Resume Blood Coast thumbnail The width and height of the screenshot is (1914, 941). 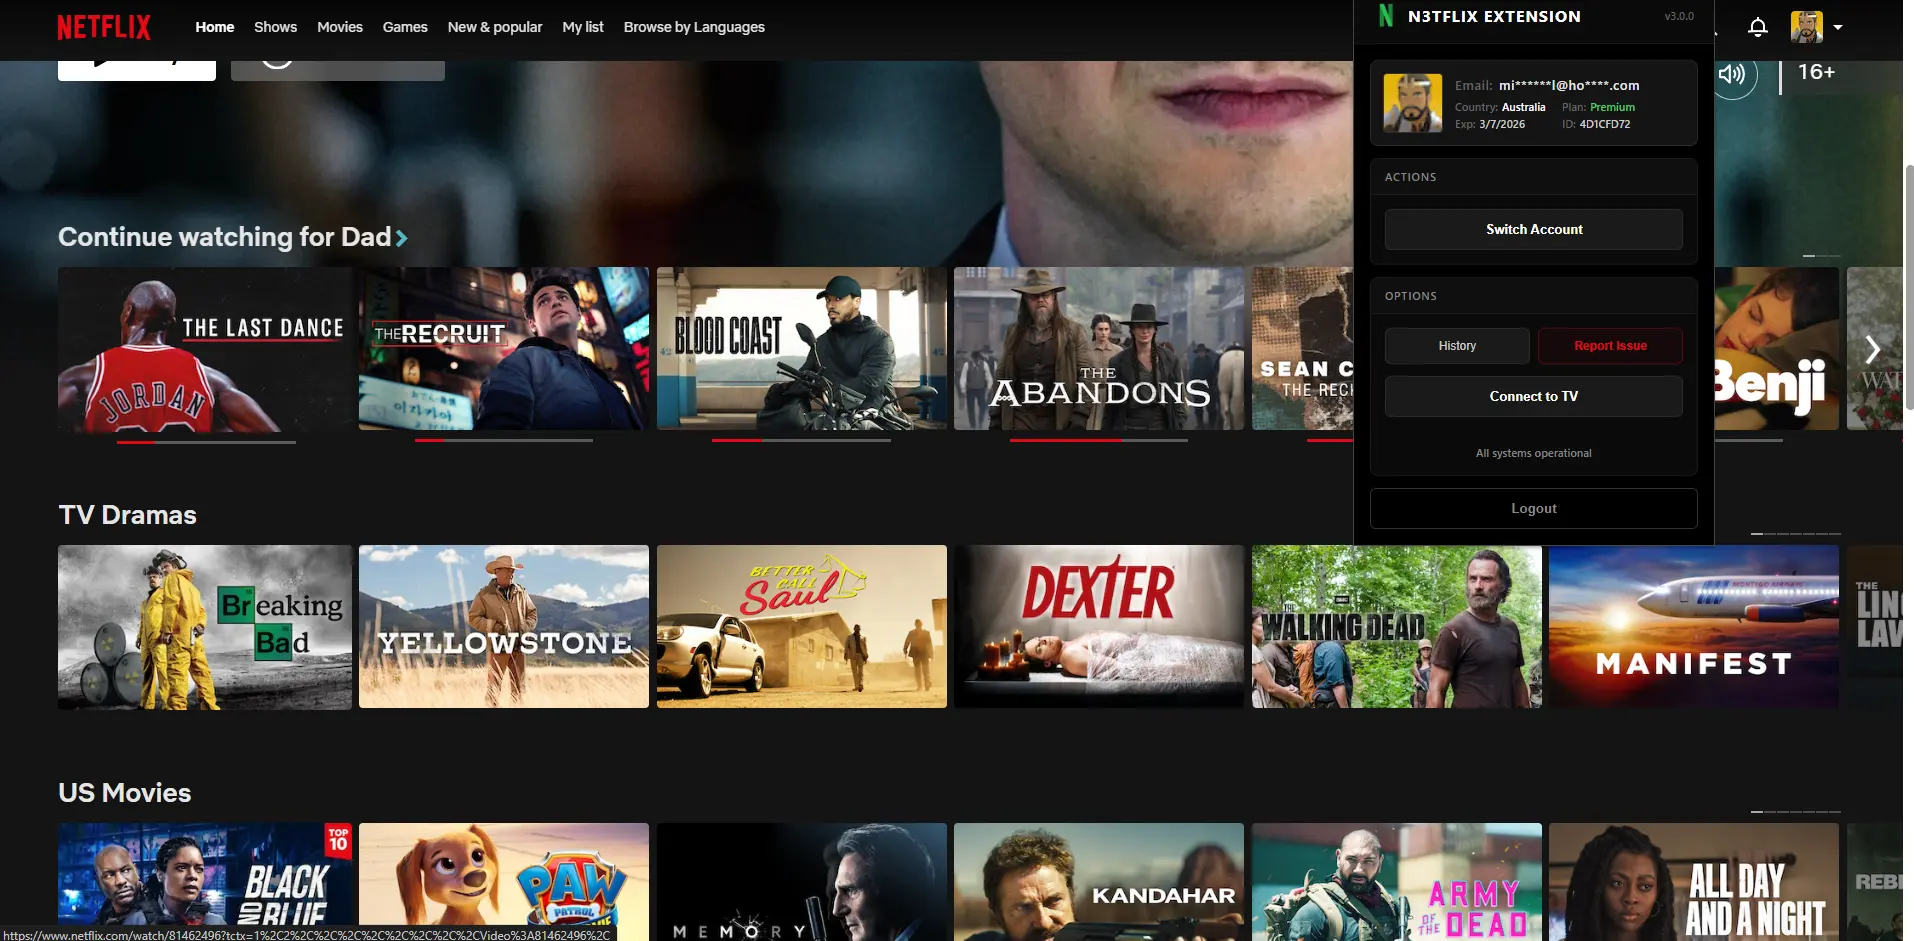pos(802,349)
